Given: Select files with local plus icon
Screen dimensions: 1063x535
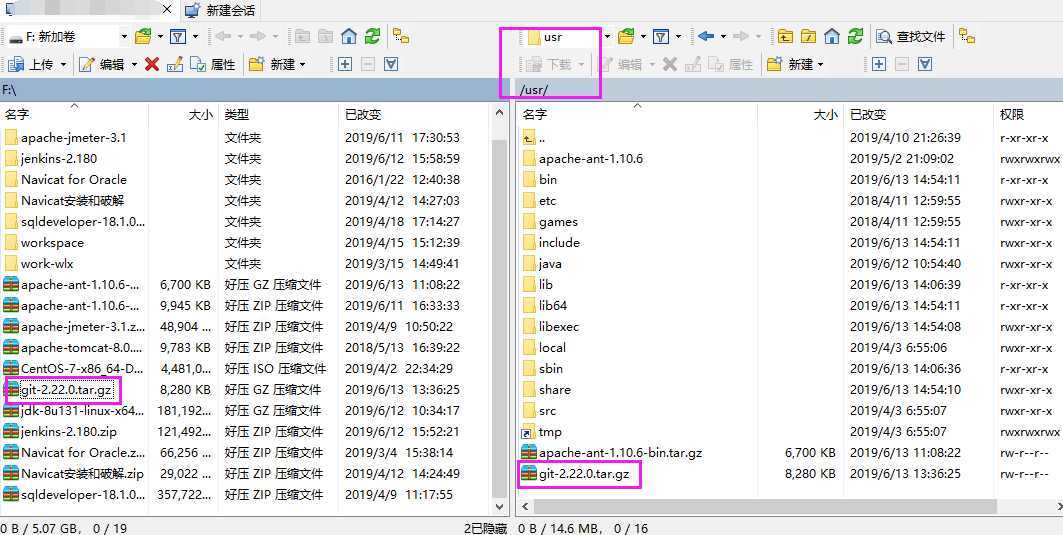Looking at the screenshot, I should pyautogui.click(x=344, y=64).
